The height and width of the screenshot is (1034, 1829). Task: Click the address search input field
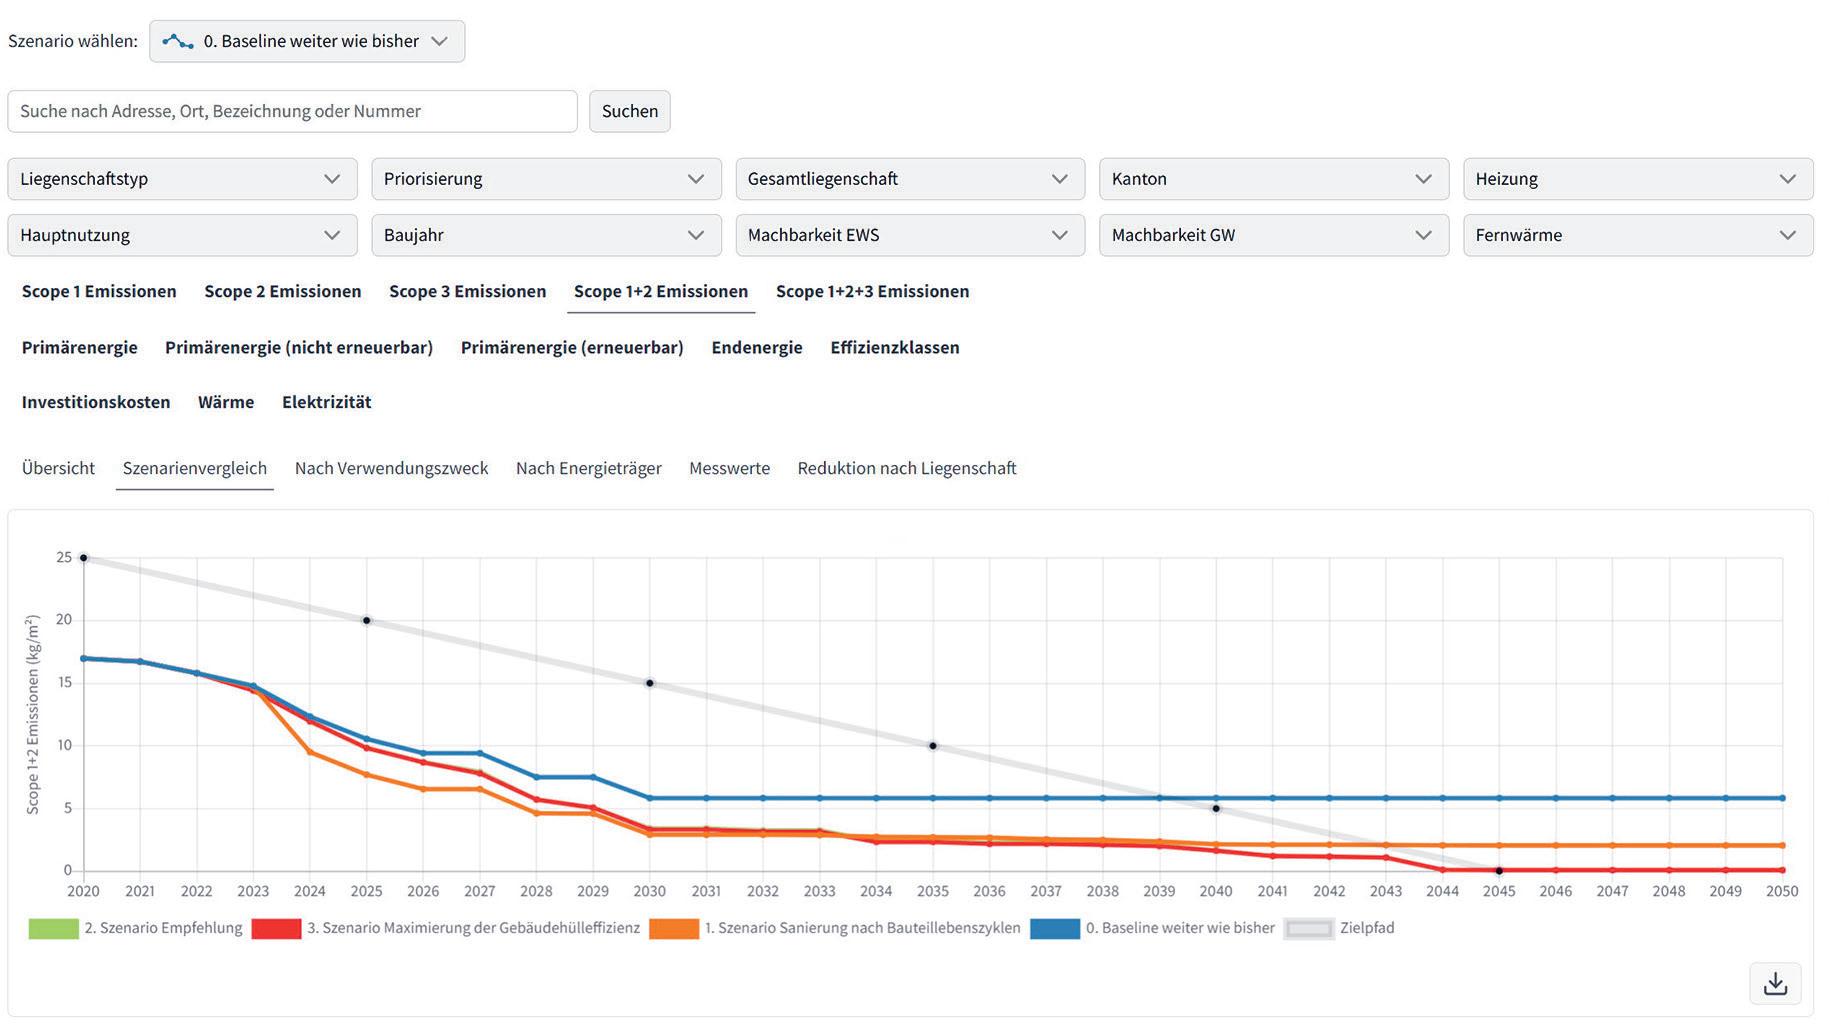coord(292,111)
